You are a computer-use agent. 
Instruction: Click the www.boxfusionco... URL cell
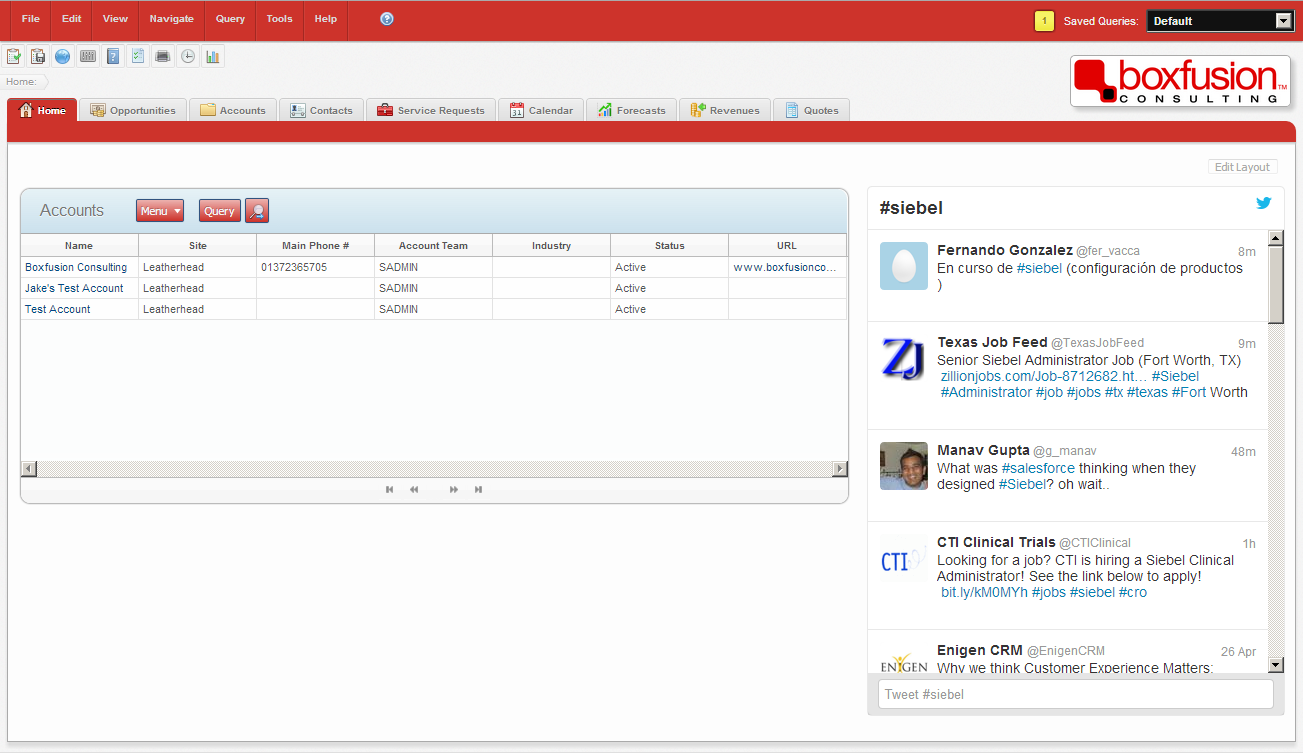(787, 268)
